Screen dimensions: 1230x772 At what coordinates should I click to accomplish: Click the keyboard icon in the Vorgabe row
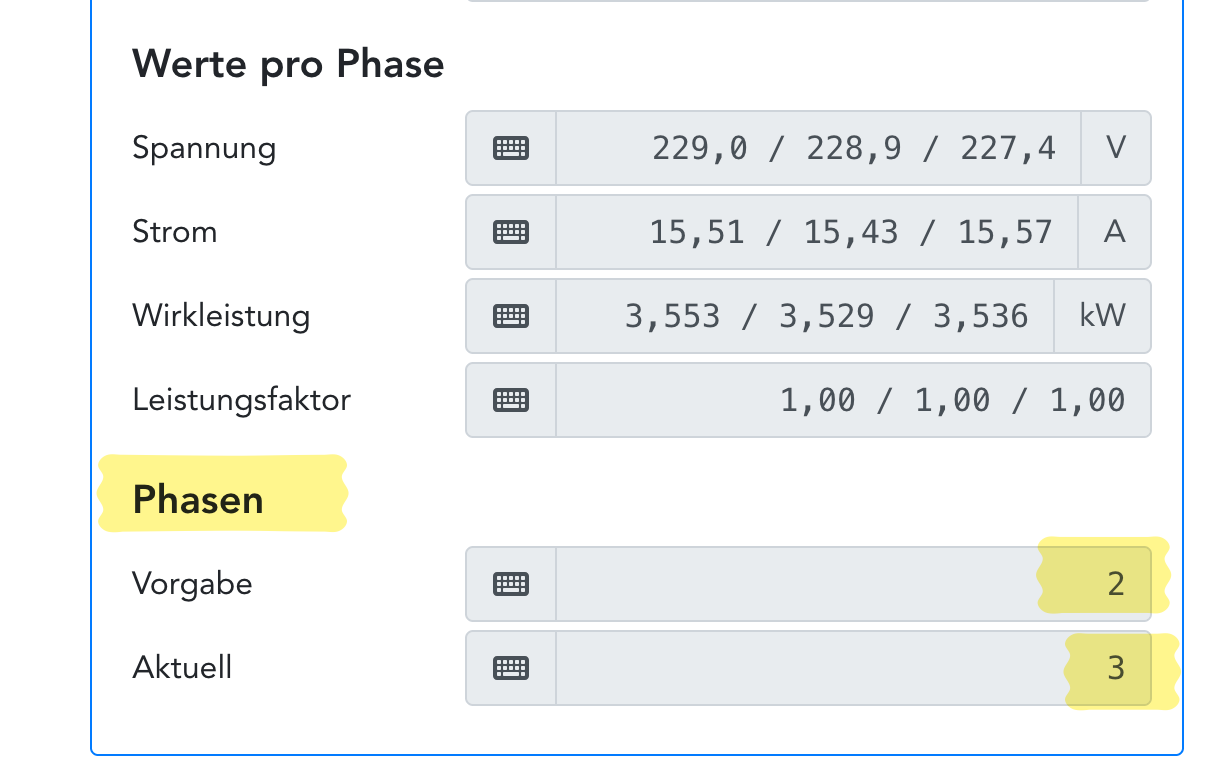511,584
